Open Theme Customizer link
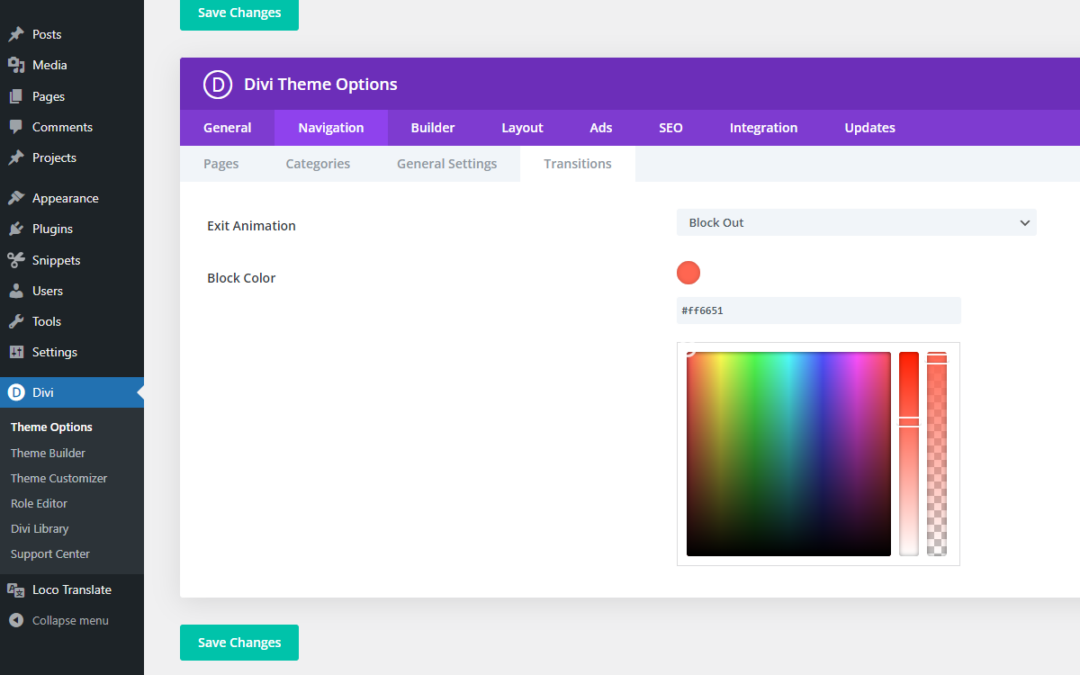The width and height of the screenshot is (1080, 675). pos(59,478)
